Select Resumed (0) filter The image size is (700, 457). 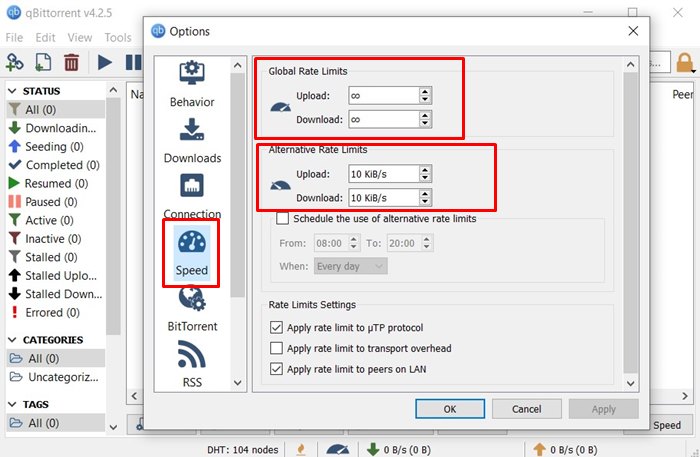pyautogui.click(x=56, y=183)
